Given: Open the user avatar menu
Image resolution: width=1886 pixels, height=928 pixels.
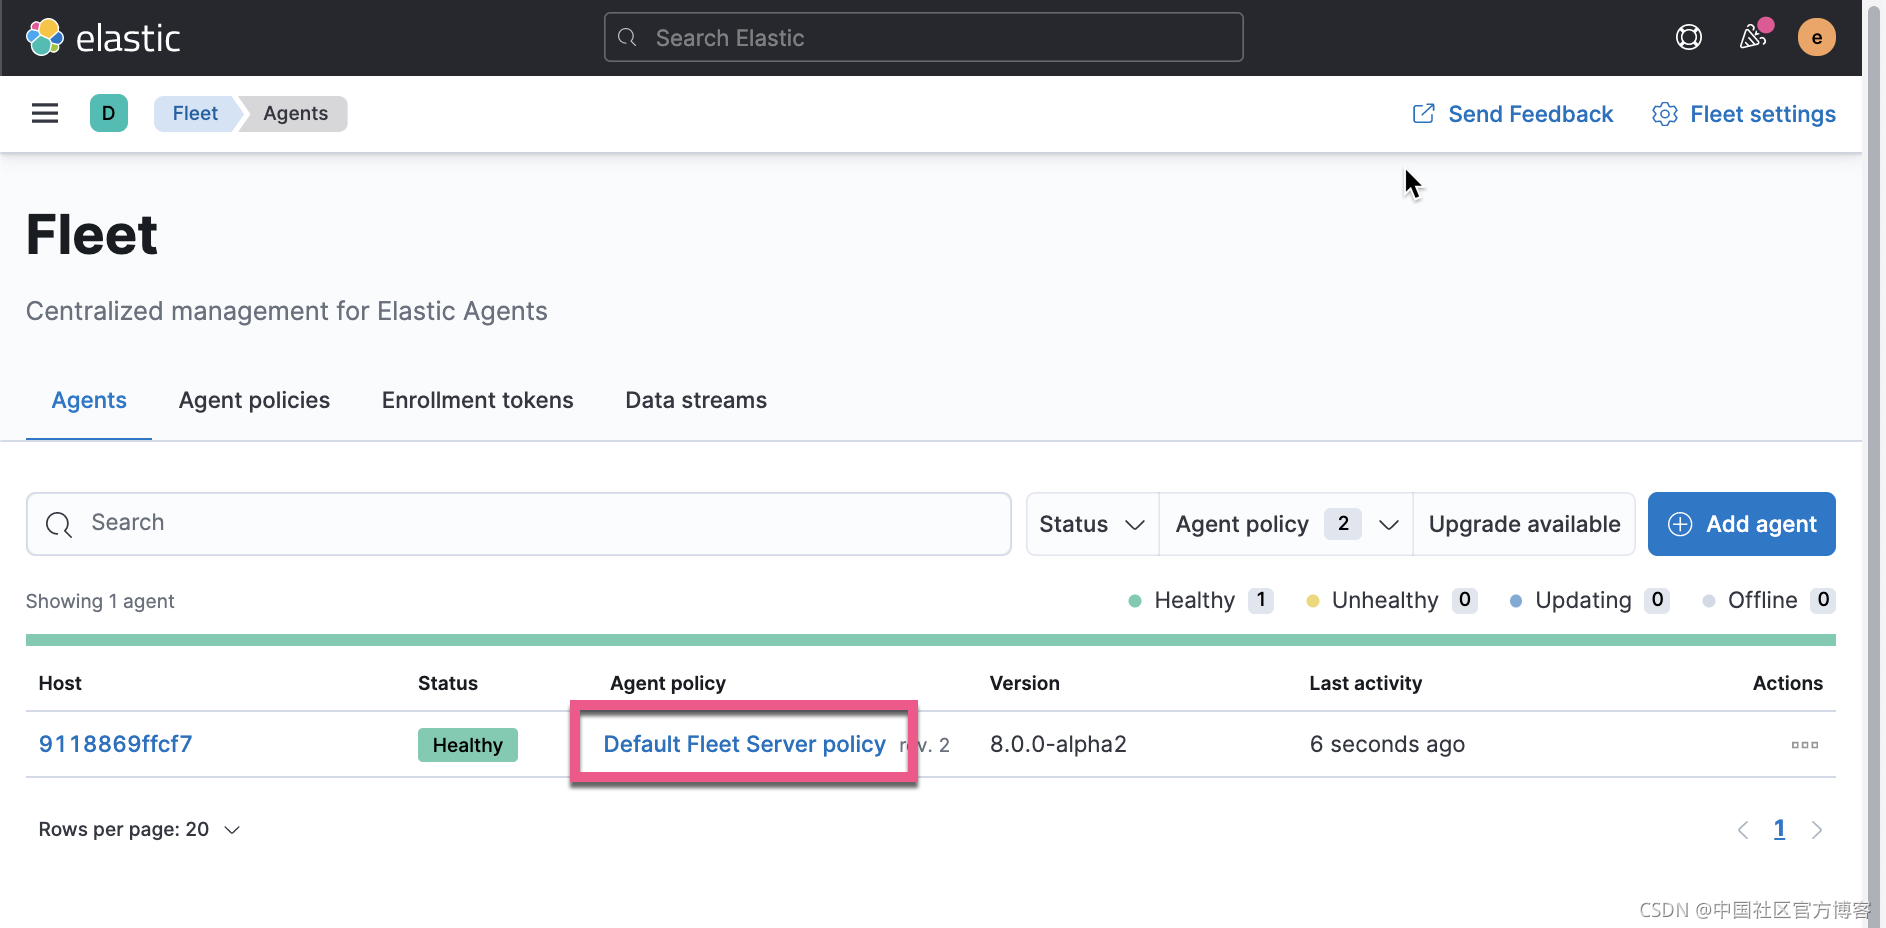Looking at the screenshot, I should pyautogui.click(x=1816, y=38).
